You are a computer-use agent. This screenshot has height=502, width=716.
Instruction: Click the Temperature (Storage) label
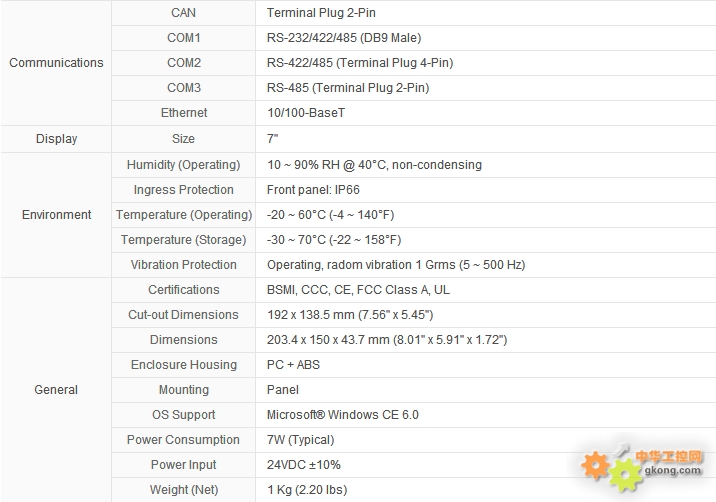184,240
